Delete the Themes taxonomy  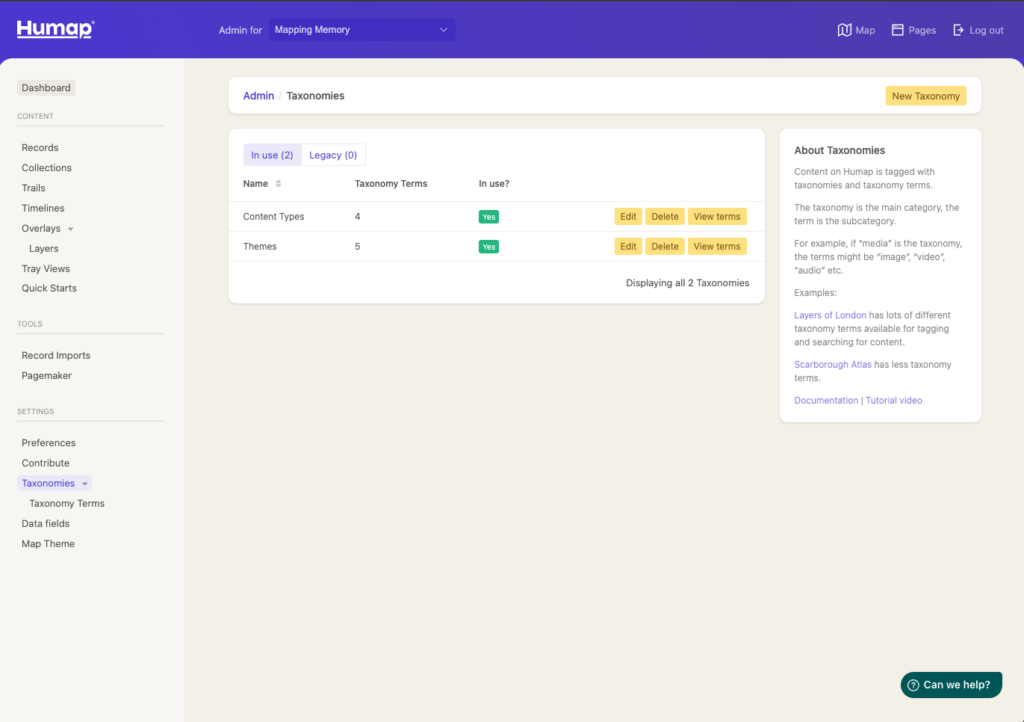[x=665, y=247]
